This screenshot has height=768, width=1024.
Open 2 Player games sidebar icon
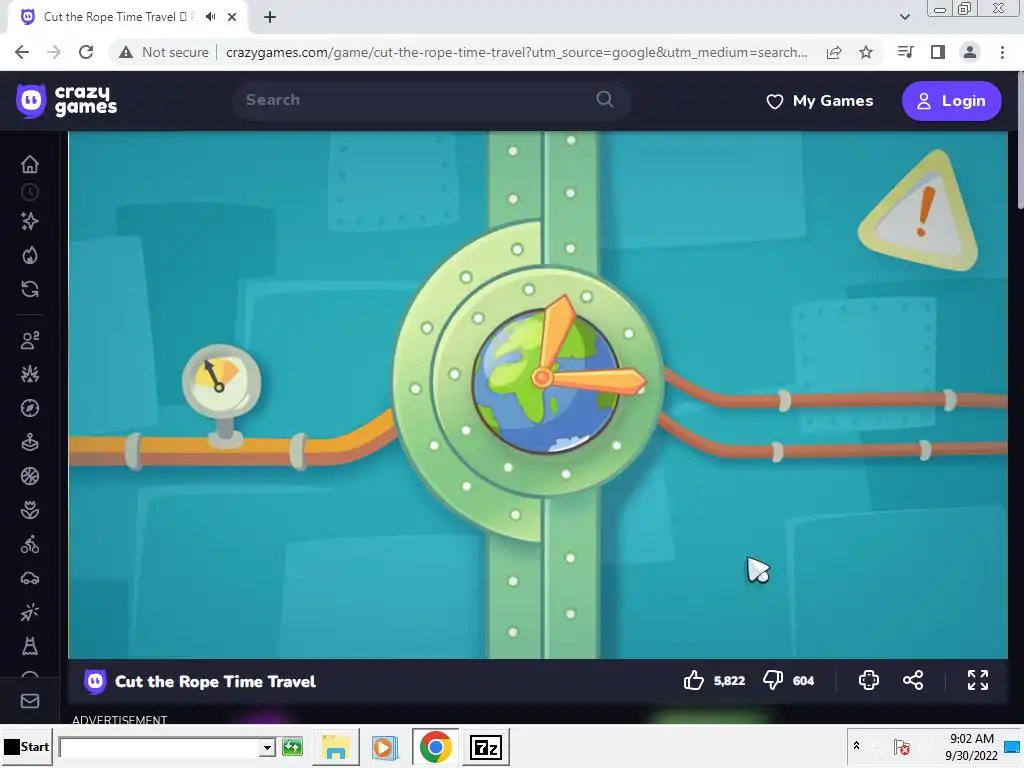click(x=29, y=340)
